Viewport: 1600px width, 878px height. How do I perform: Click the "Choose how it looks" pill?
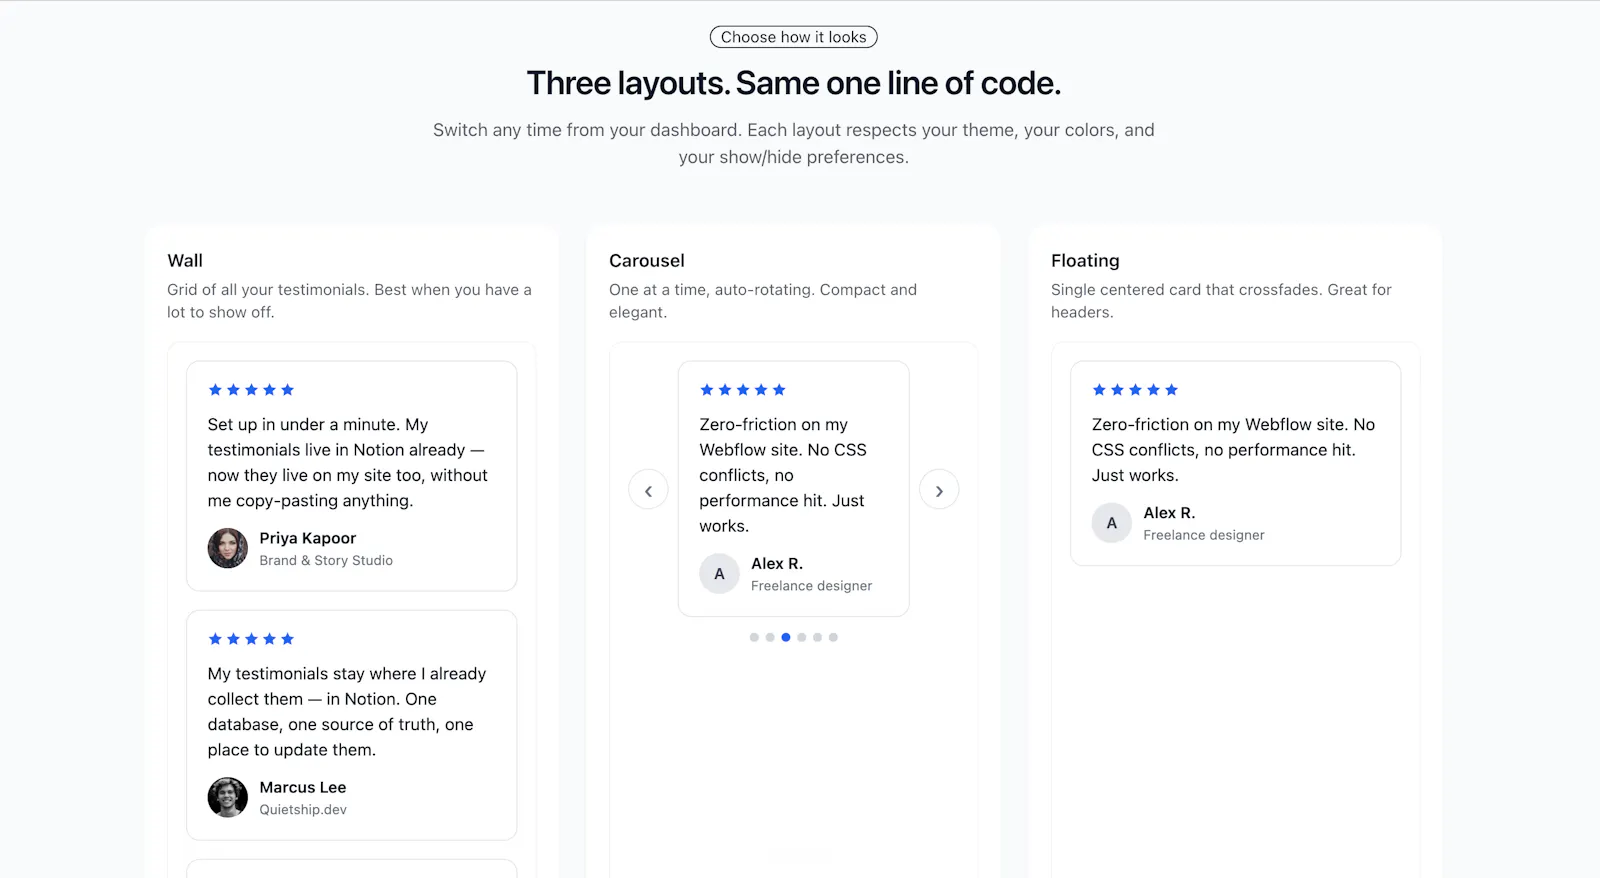(794, 37)
